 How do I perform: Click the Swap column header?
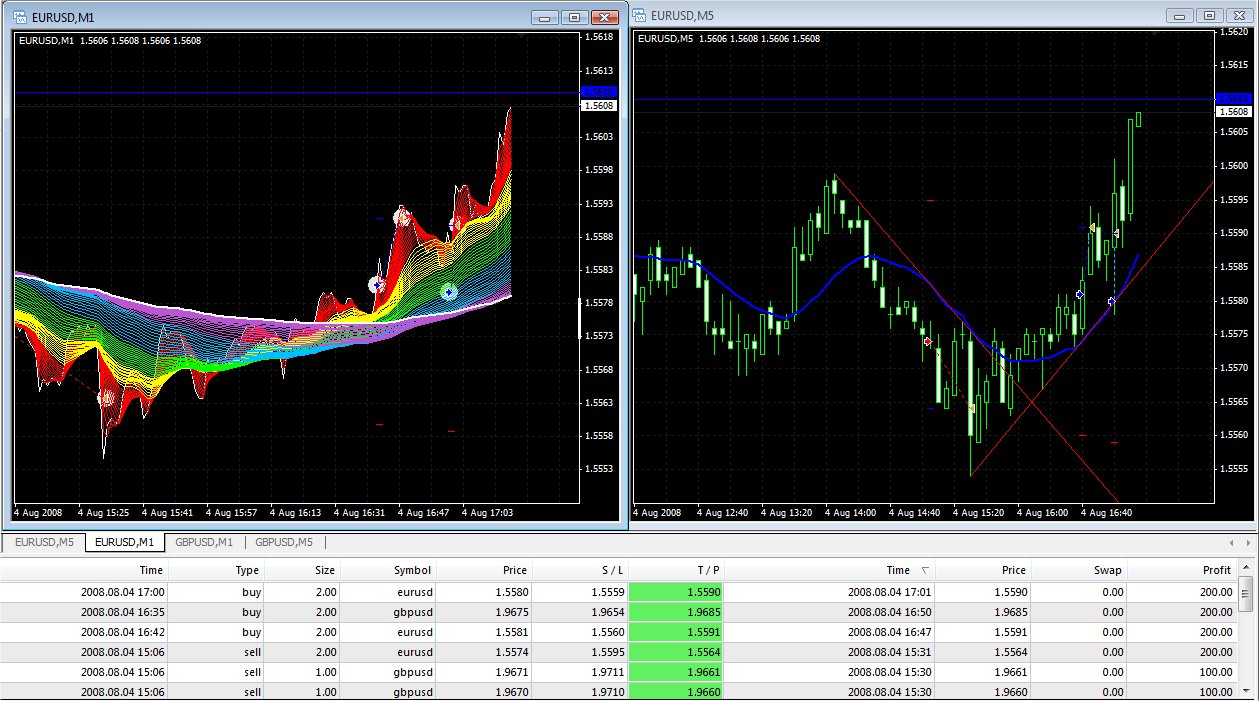(x=1080, y=570)
